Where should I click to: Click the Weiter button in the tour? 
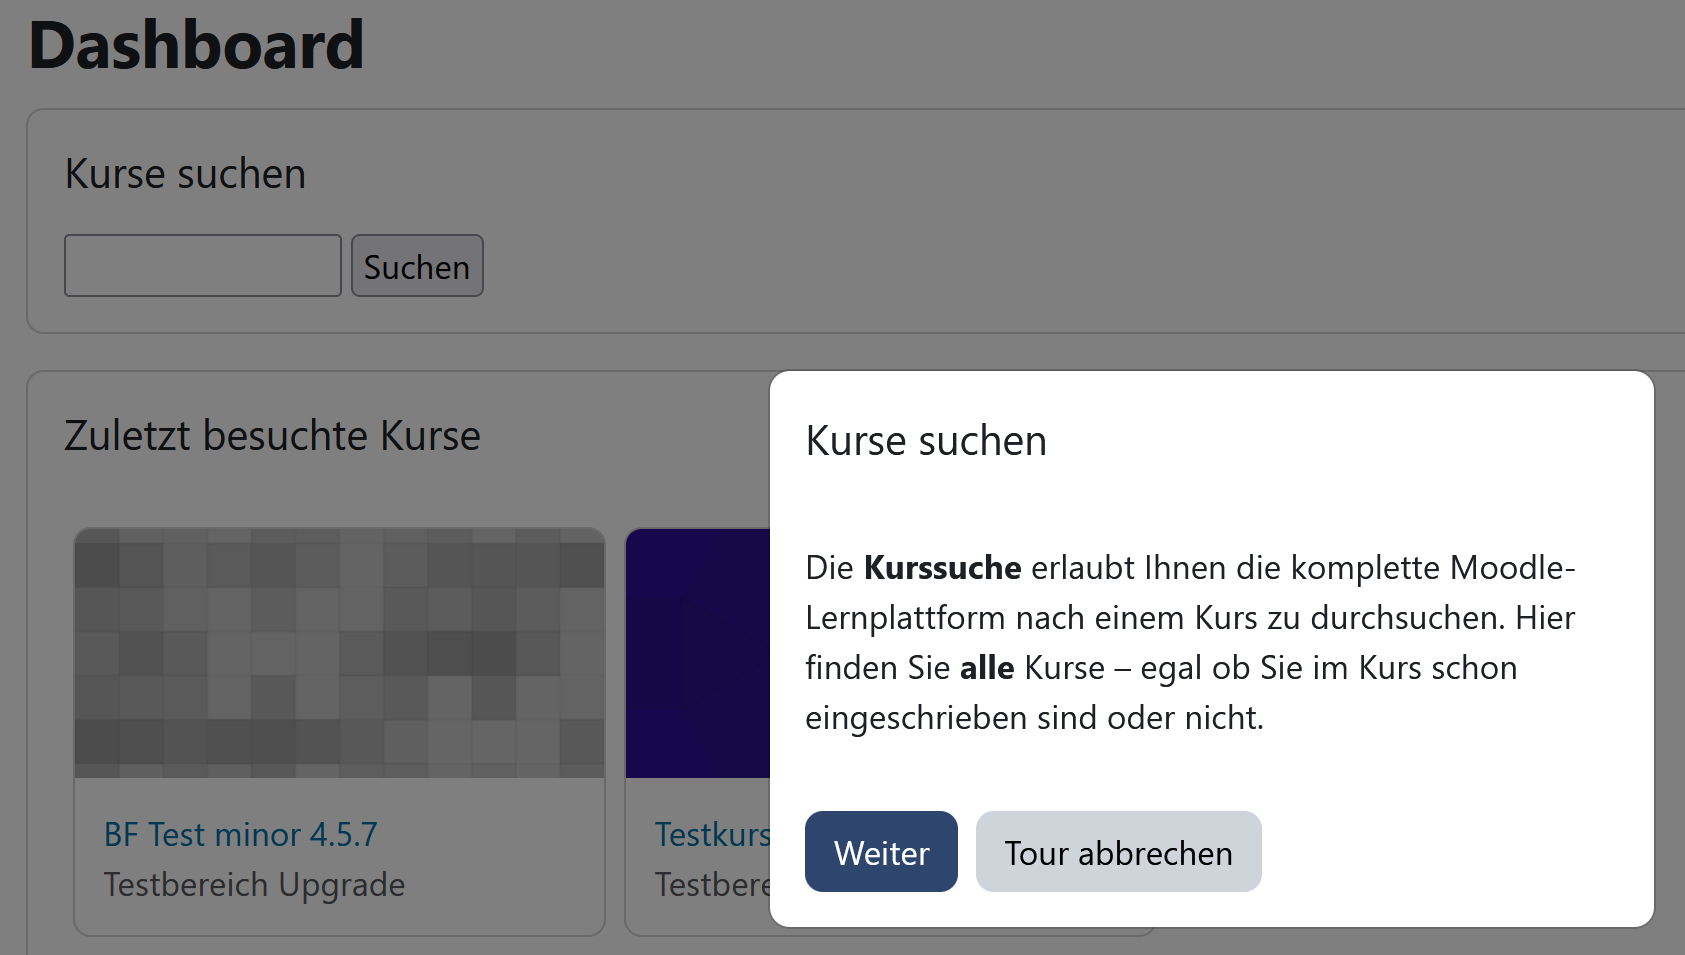(880, 852)
